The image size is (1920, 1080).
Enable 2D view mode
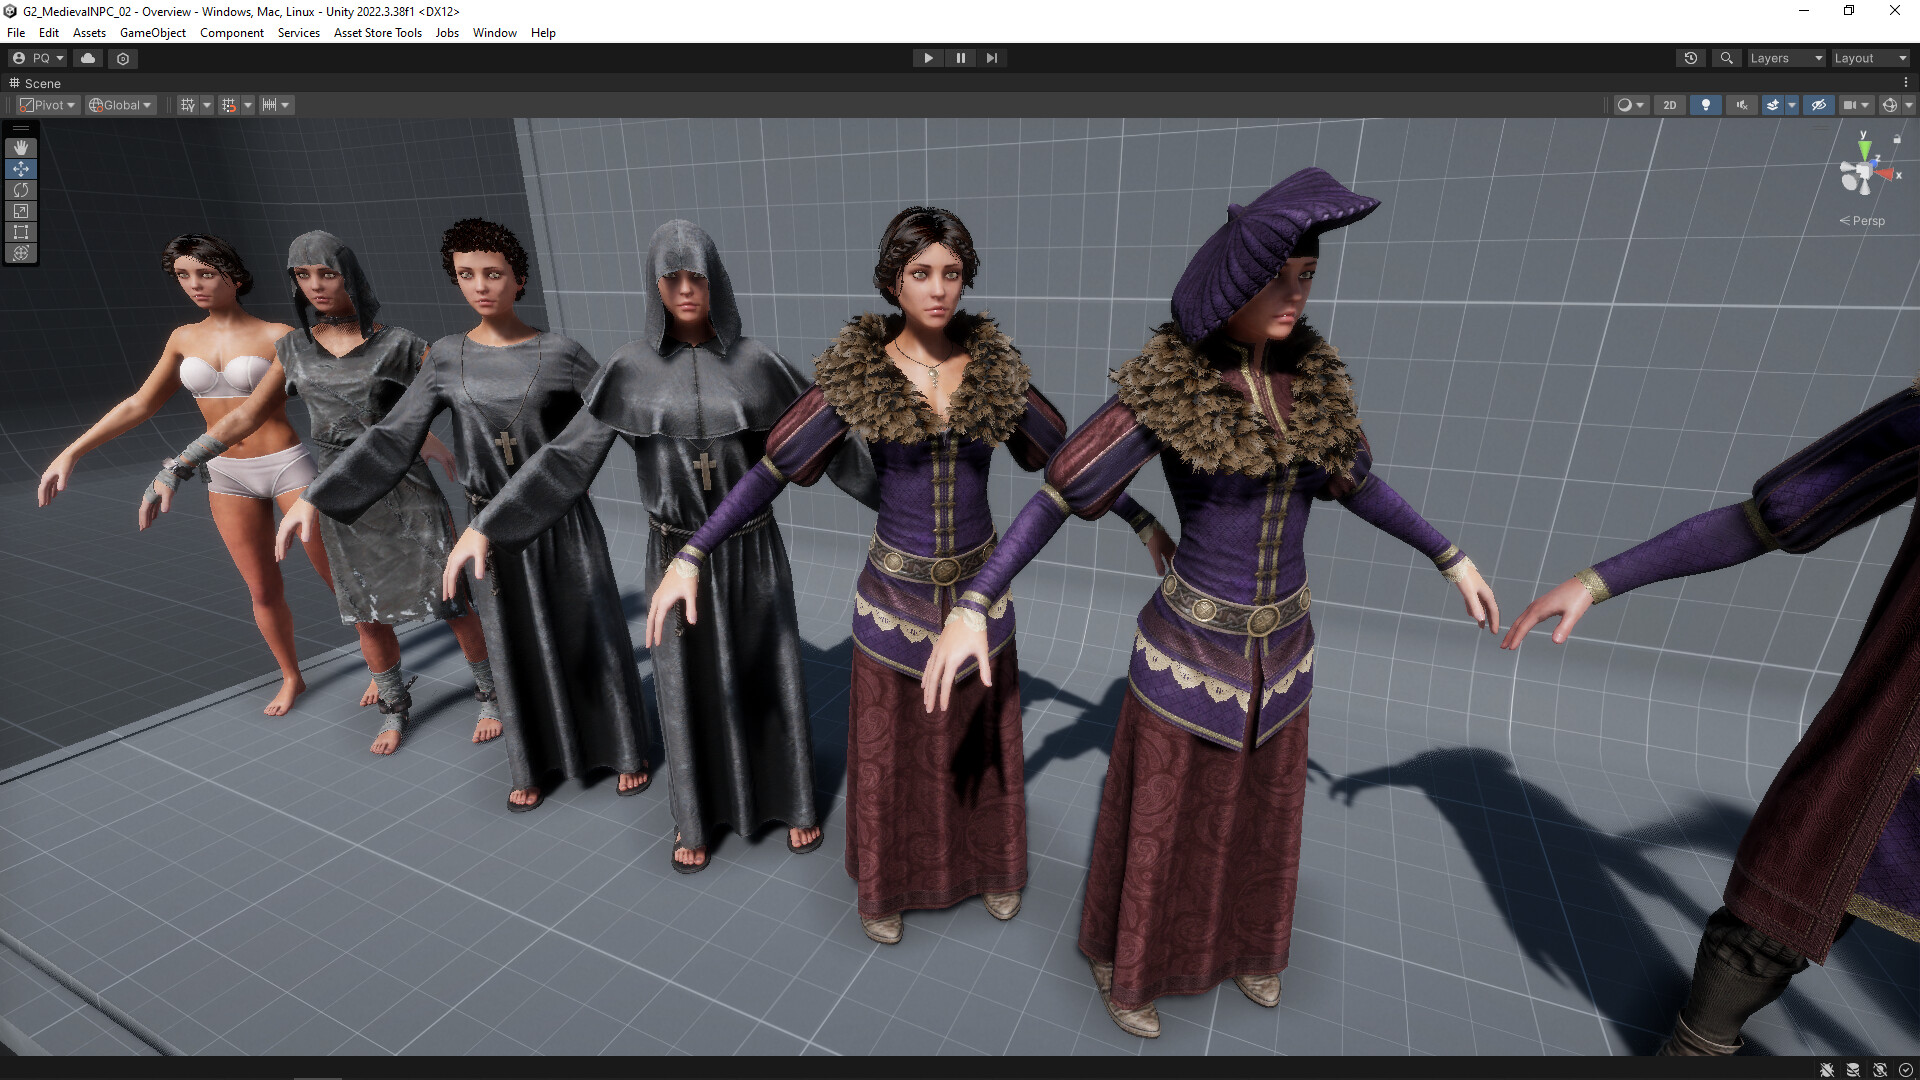click(x=1668, y=105)
